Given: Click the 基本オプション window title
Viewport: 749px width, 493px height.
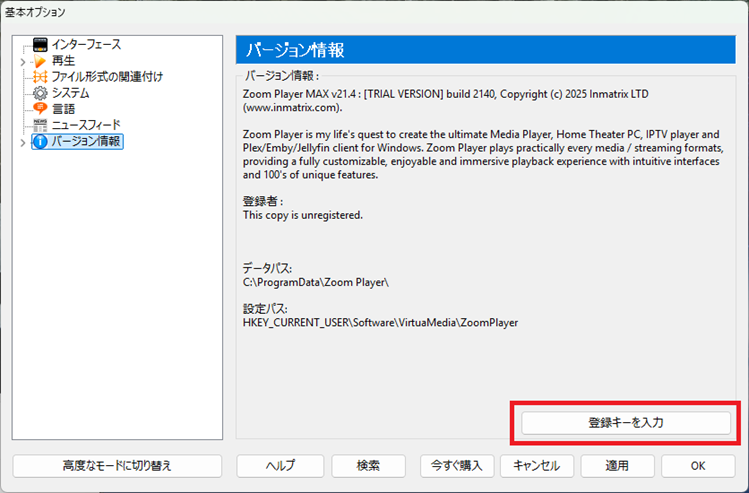Looking at the screenshot, I should tap(35, 12).
